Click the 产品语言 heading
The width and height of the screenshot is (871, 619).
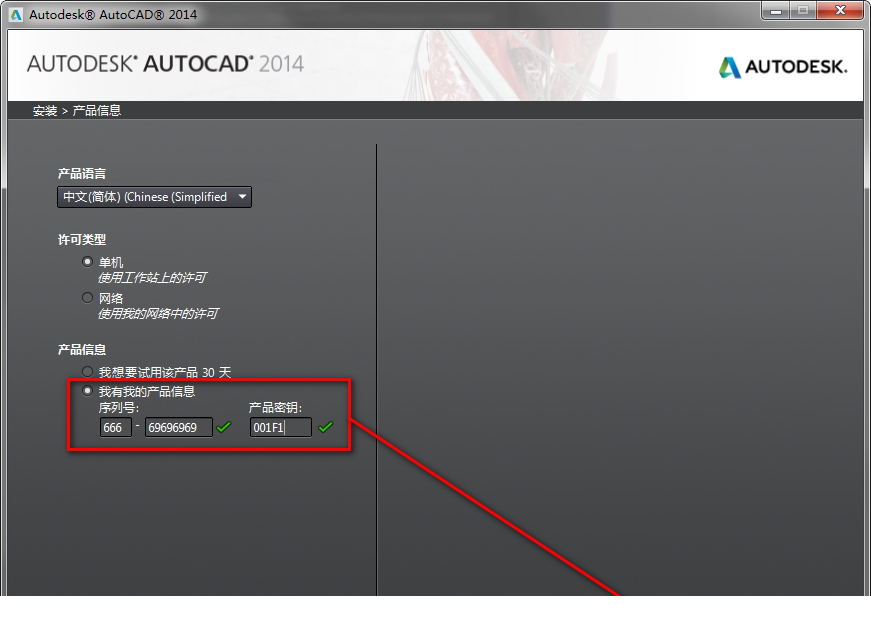click(82, 174)
